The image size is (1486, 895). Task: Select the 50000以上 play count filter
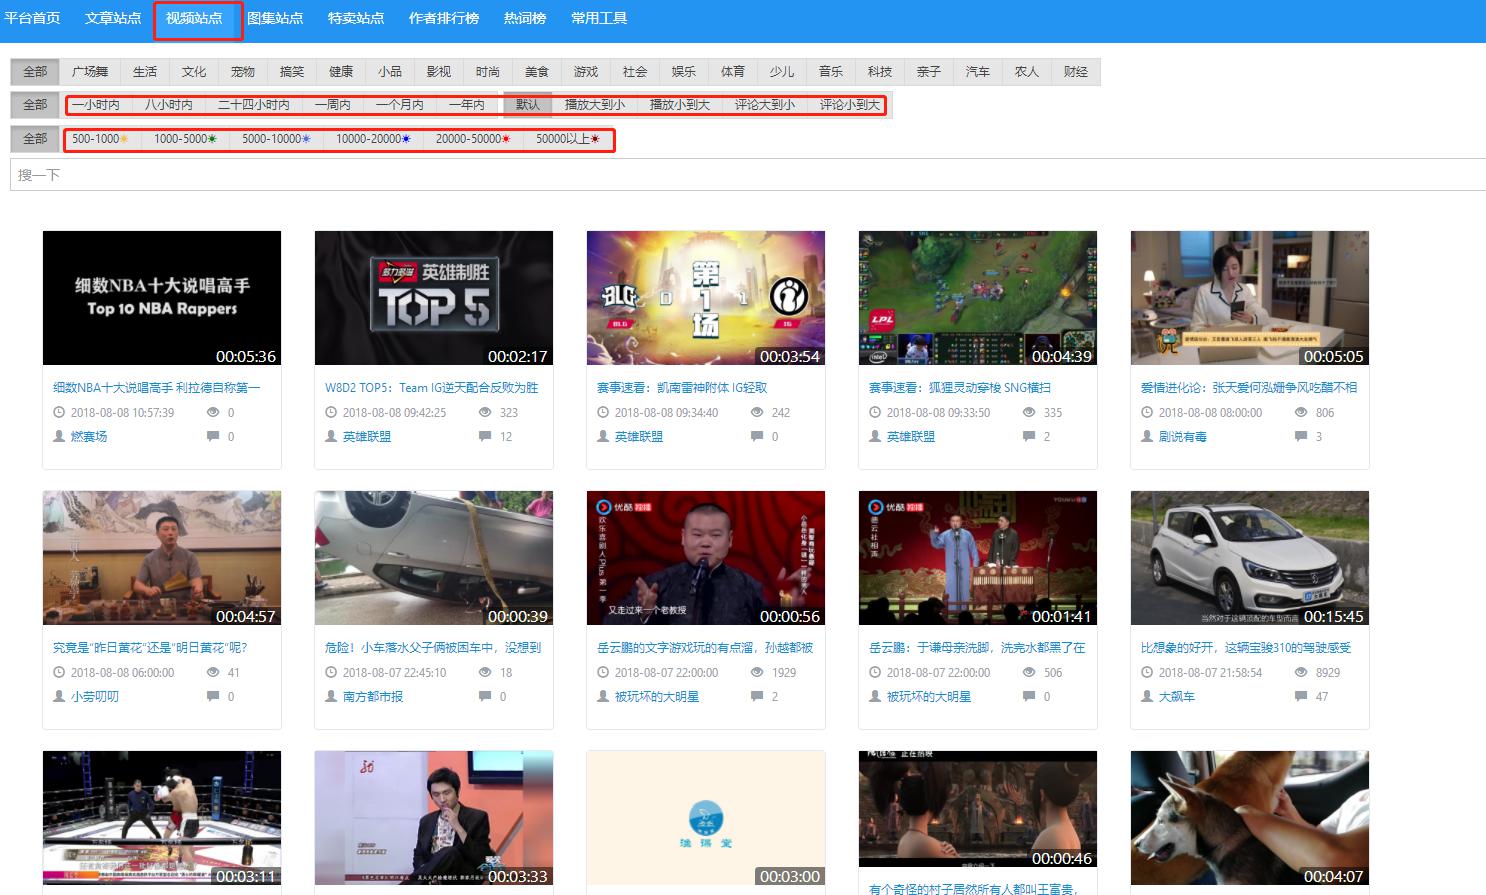point(567,139)
